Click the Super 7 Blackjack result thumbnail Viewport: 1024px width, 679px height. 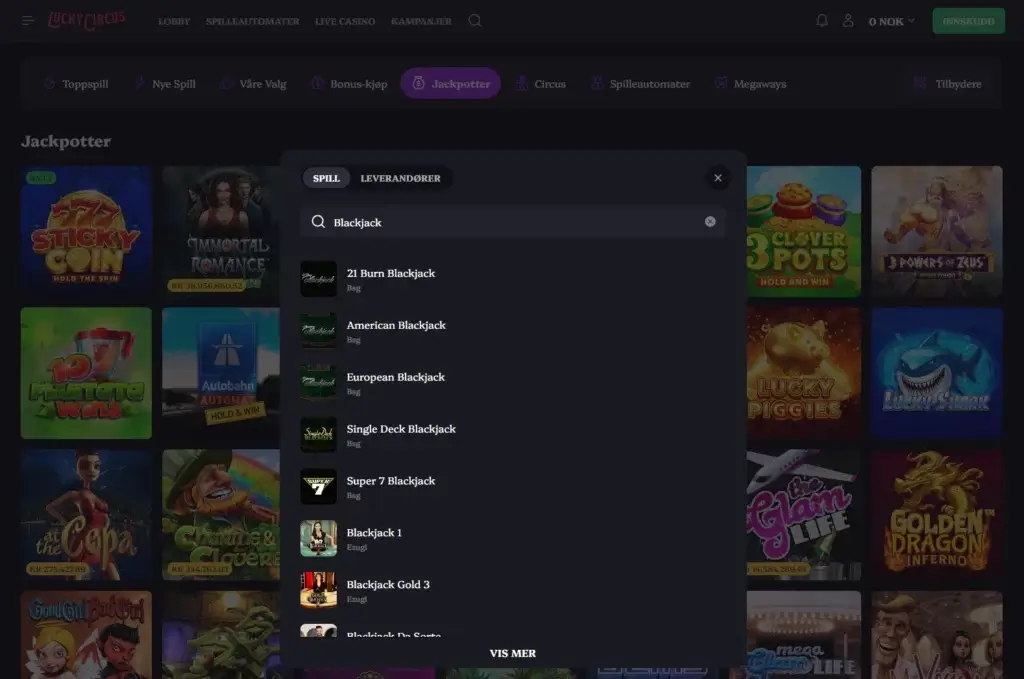[319, 486]
